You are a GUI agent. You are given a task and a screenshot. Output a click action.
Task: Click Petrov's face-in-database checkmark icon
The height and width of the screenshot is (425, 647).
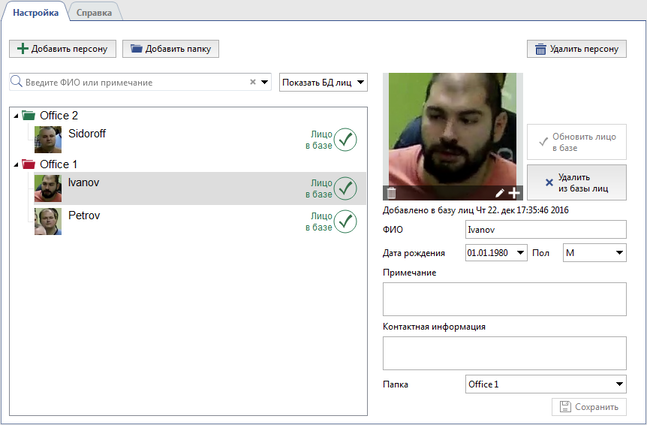pyautogui.click(x=346, y=220)
